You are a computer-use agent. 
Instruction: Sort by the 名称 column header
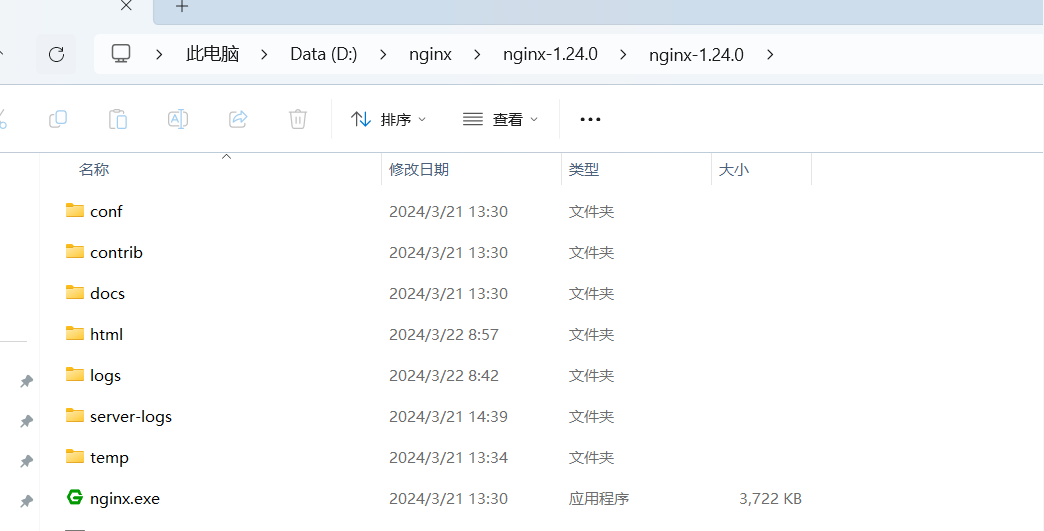click(x=94, y=170)
